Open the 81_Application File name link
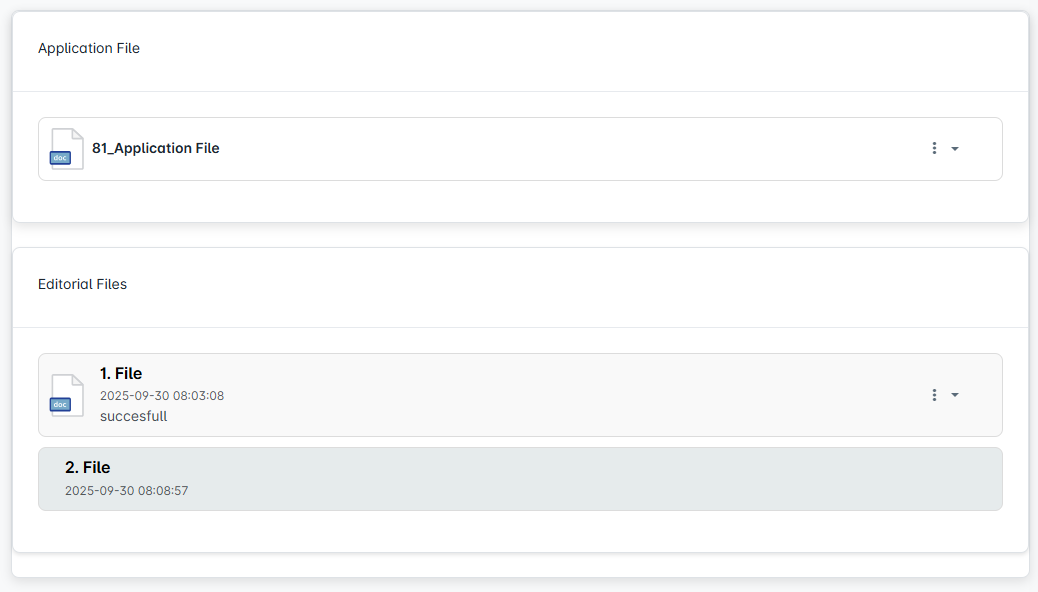This screenshot has width=1038, height=592. 156,148
